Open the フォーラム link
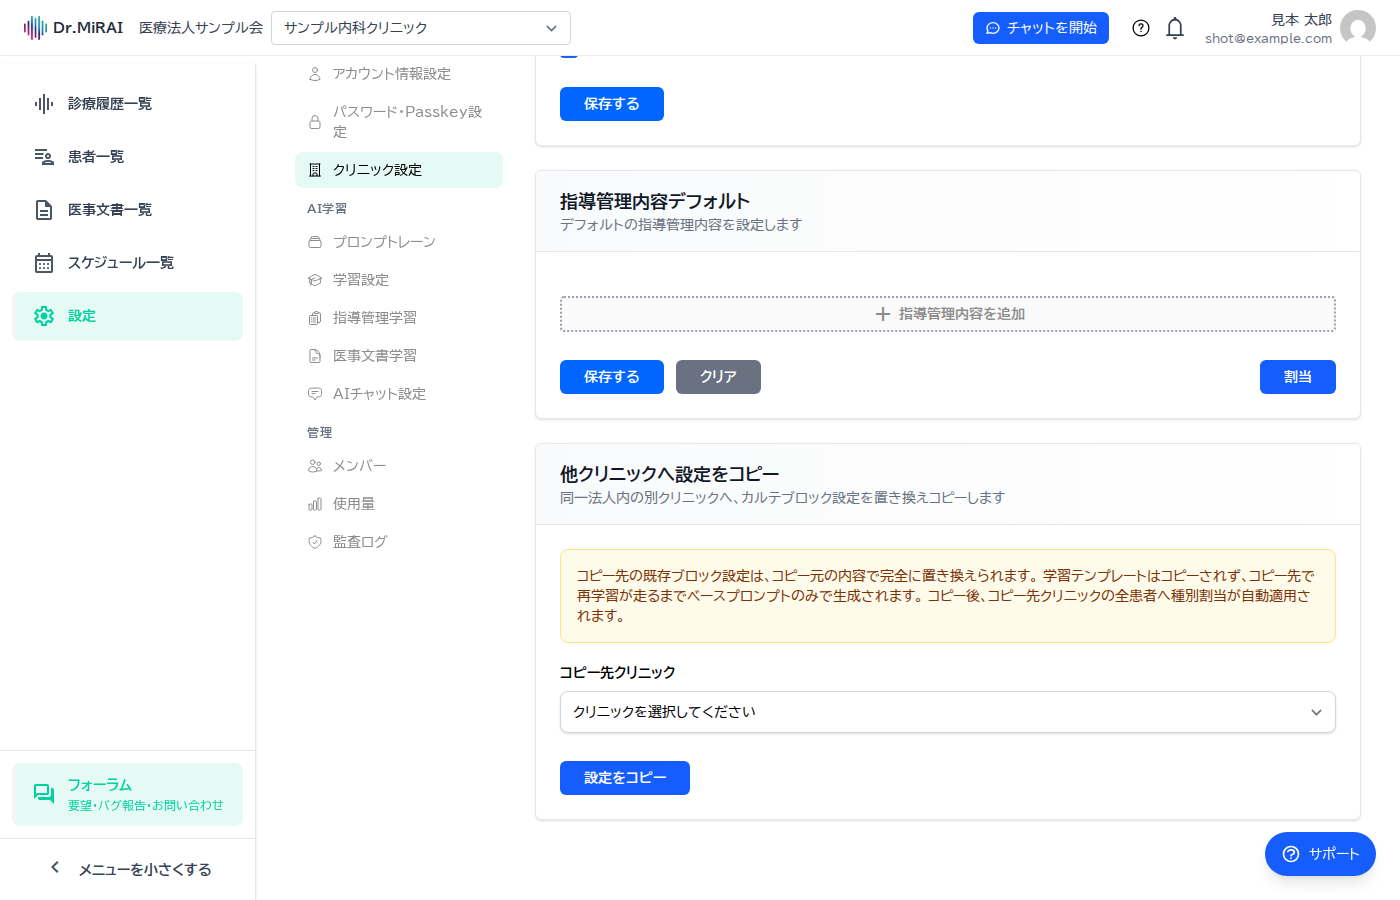1400x900 pixels. click(x=128, y=794)
